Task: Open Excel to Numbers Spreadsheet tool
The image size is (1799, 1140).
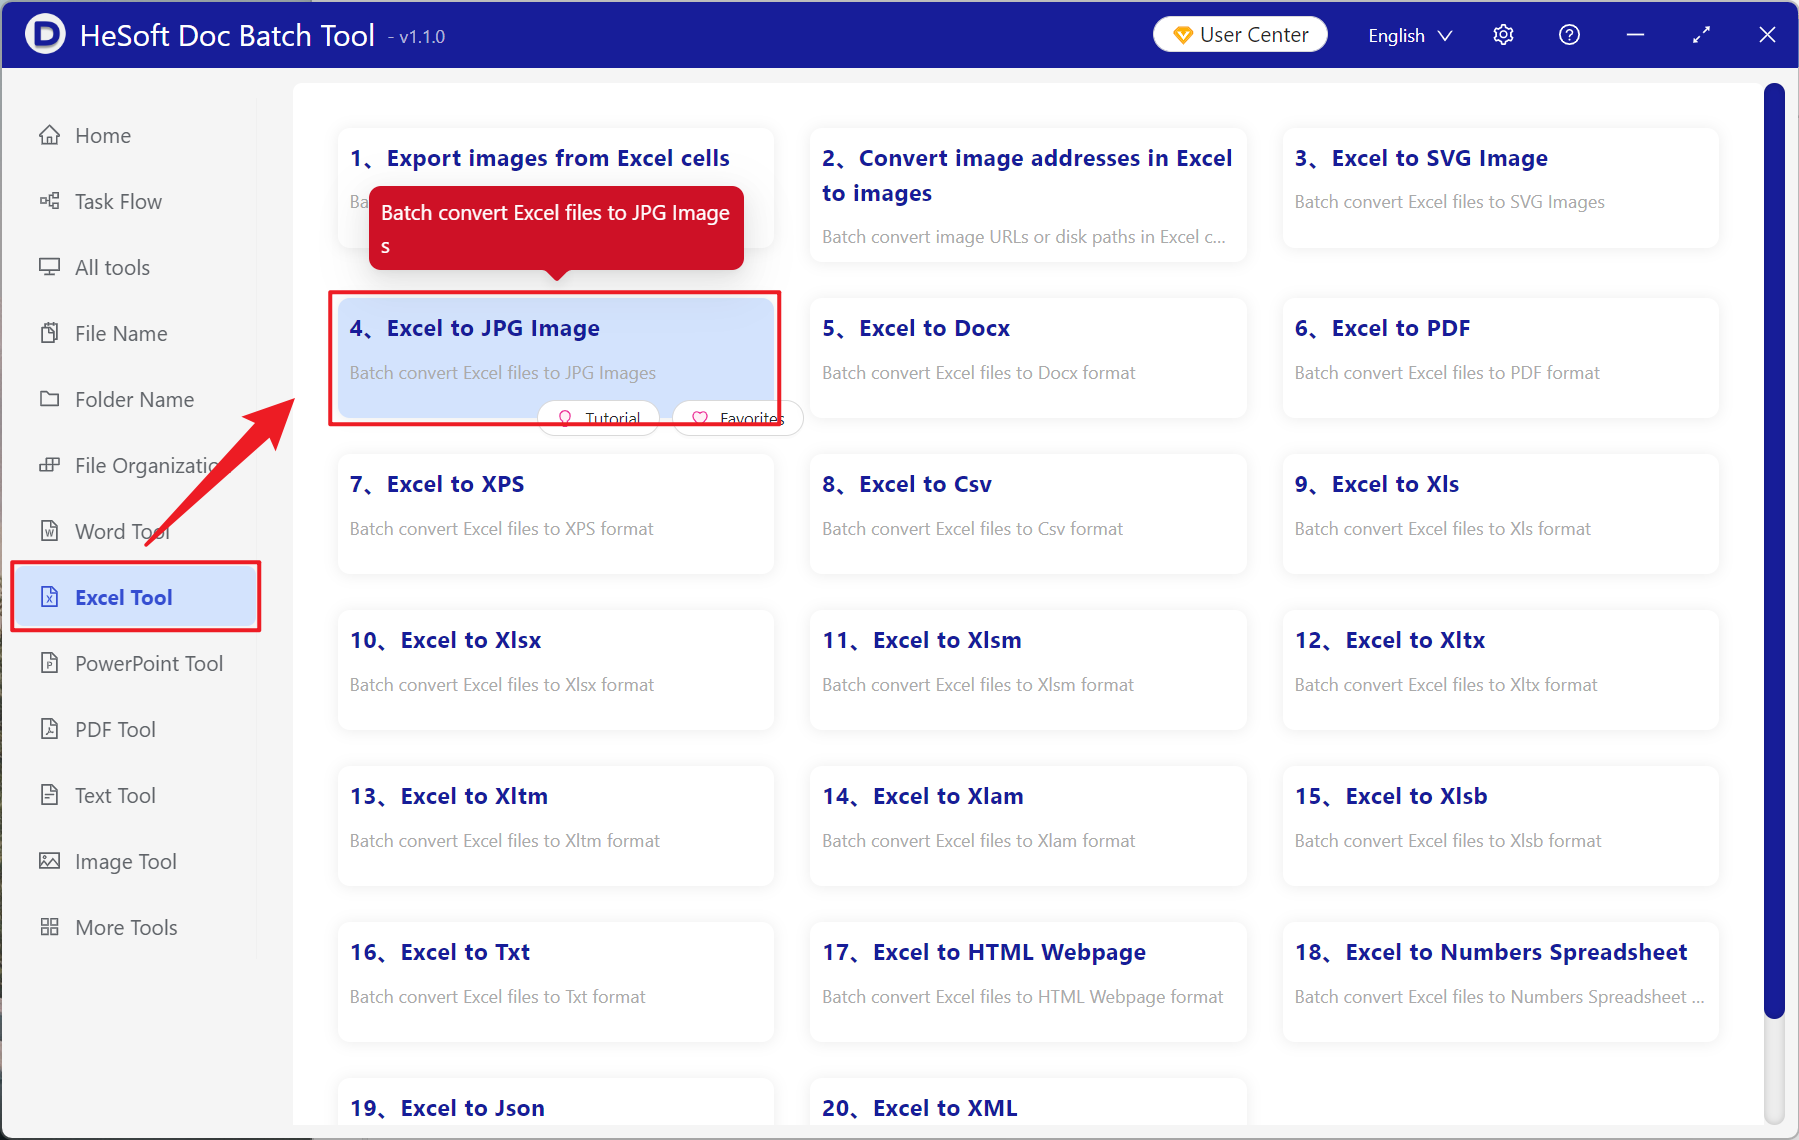Action: pyautogui.click(x=1500, y=981)
